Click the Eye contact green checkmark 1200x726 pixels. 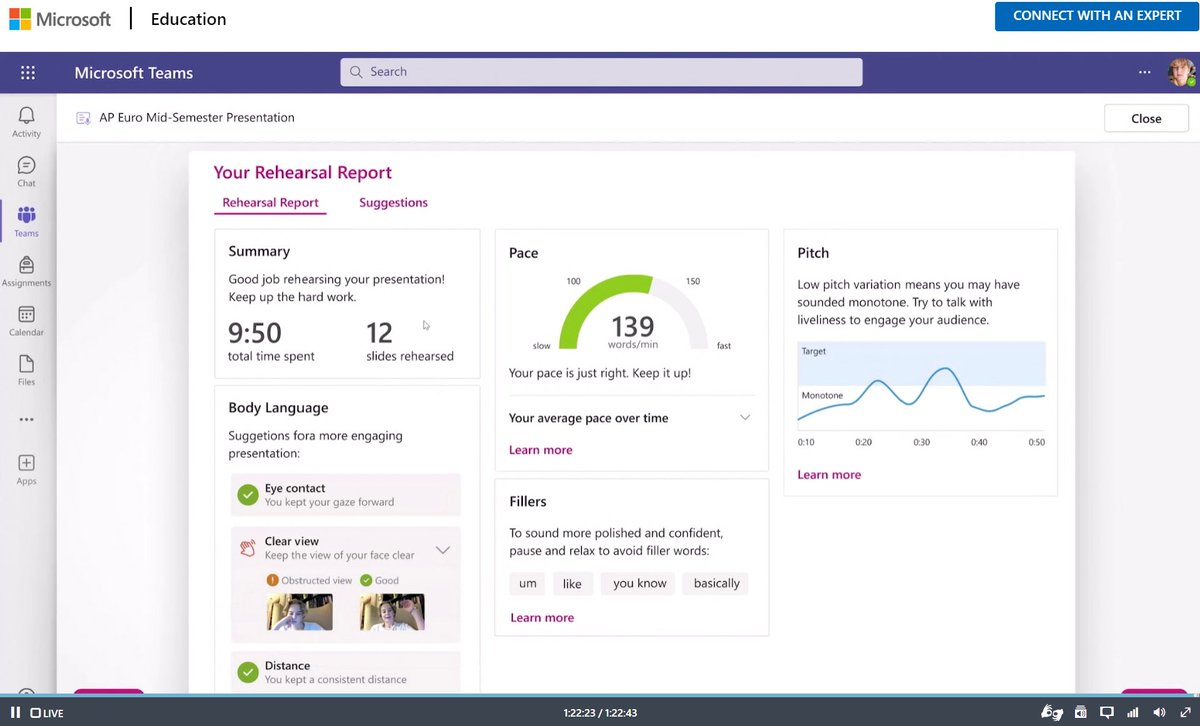[248, 495]
